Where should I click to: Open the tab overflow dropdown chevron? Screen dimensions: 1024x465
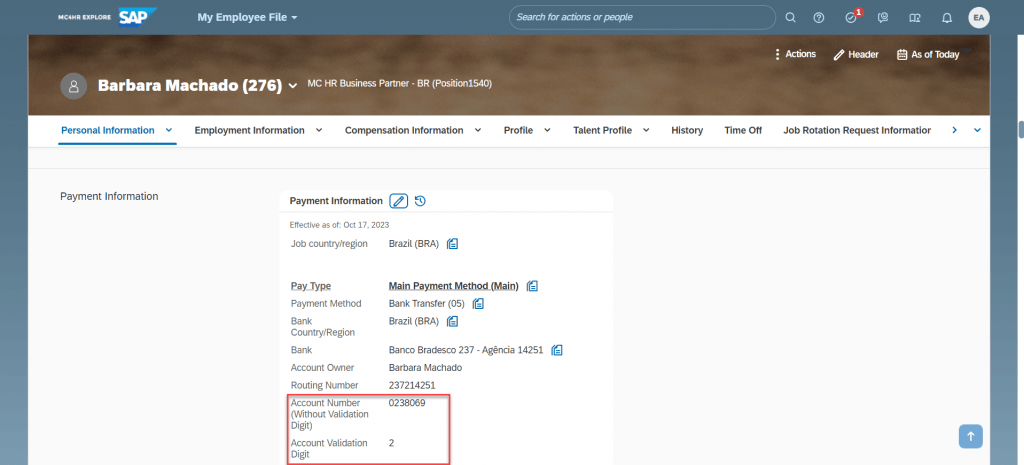pos(978,130)
